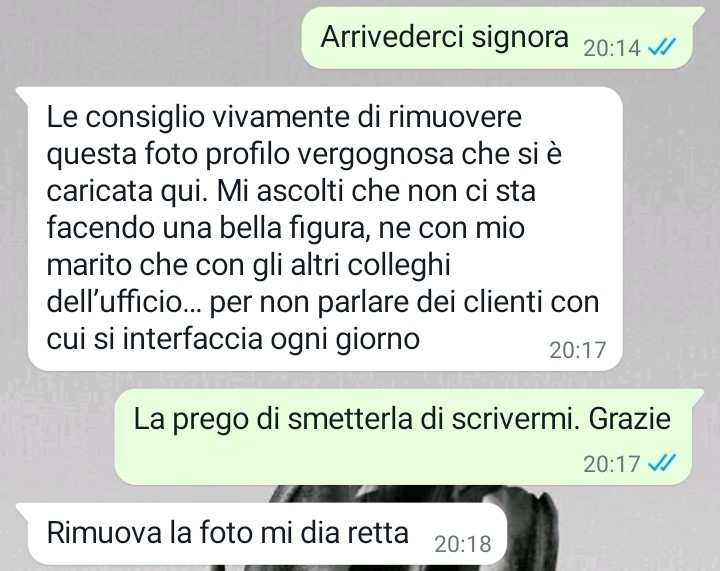The width and height of the screenshot is (720, 571).
Task: Tap the blue read receipt under "Grazie"
Action: pos(661,463)
